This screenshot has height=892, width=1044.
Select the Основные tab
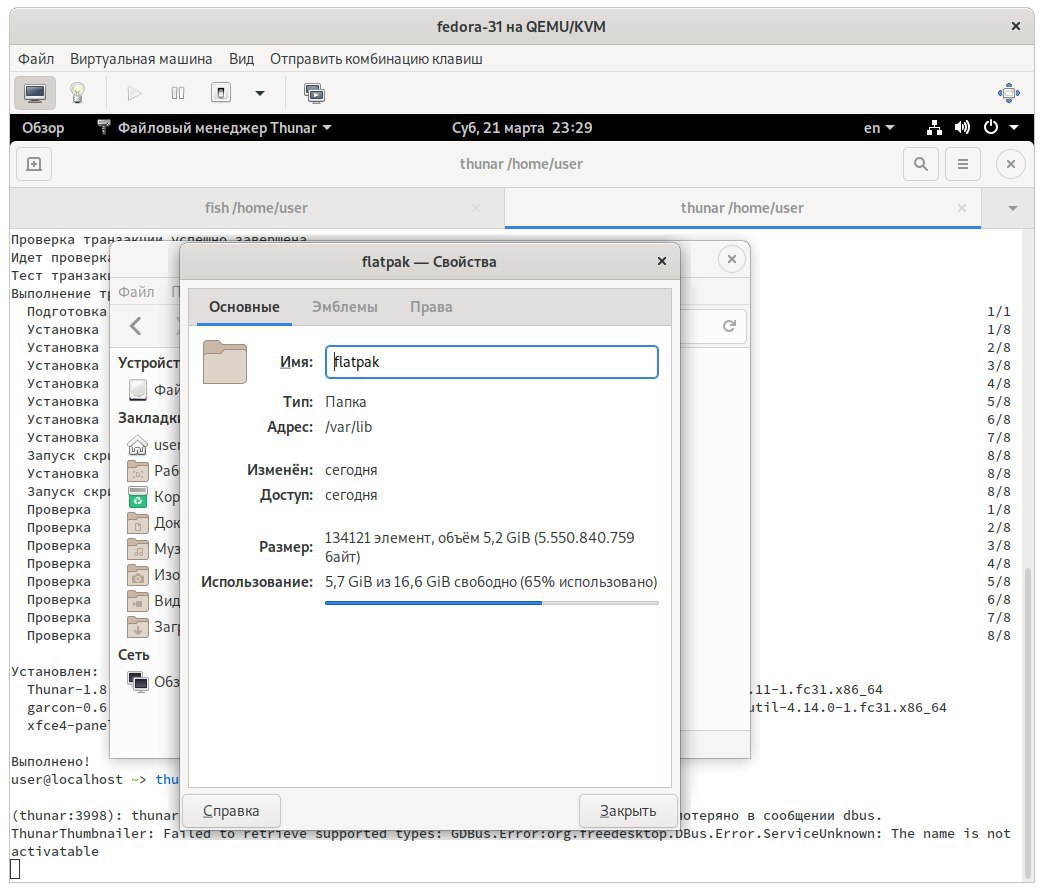[x=244, y=307]
